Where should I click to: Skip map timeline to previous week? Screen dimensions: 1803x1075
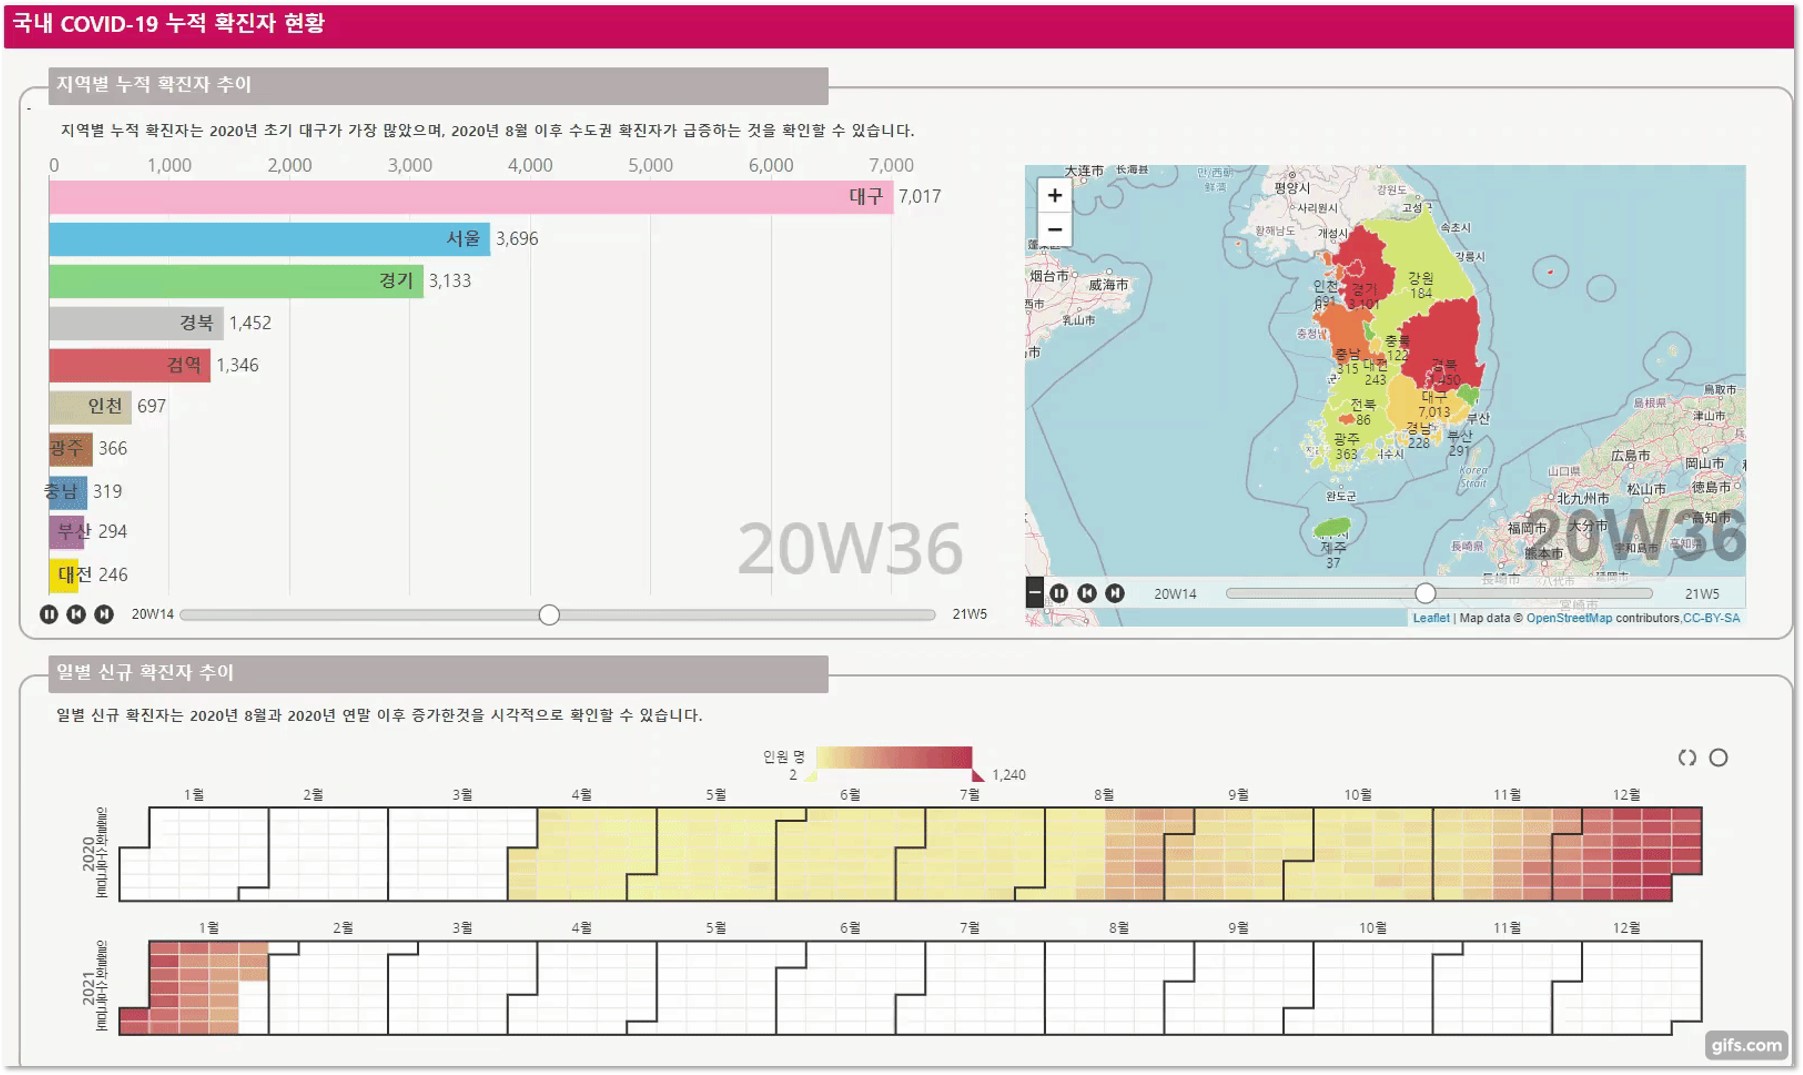point(1087,593)
